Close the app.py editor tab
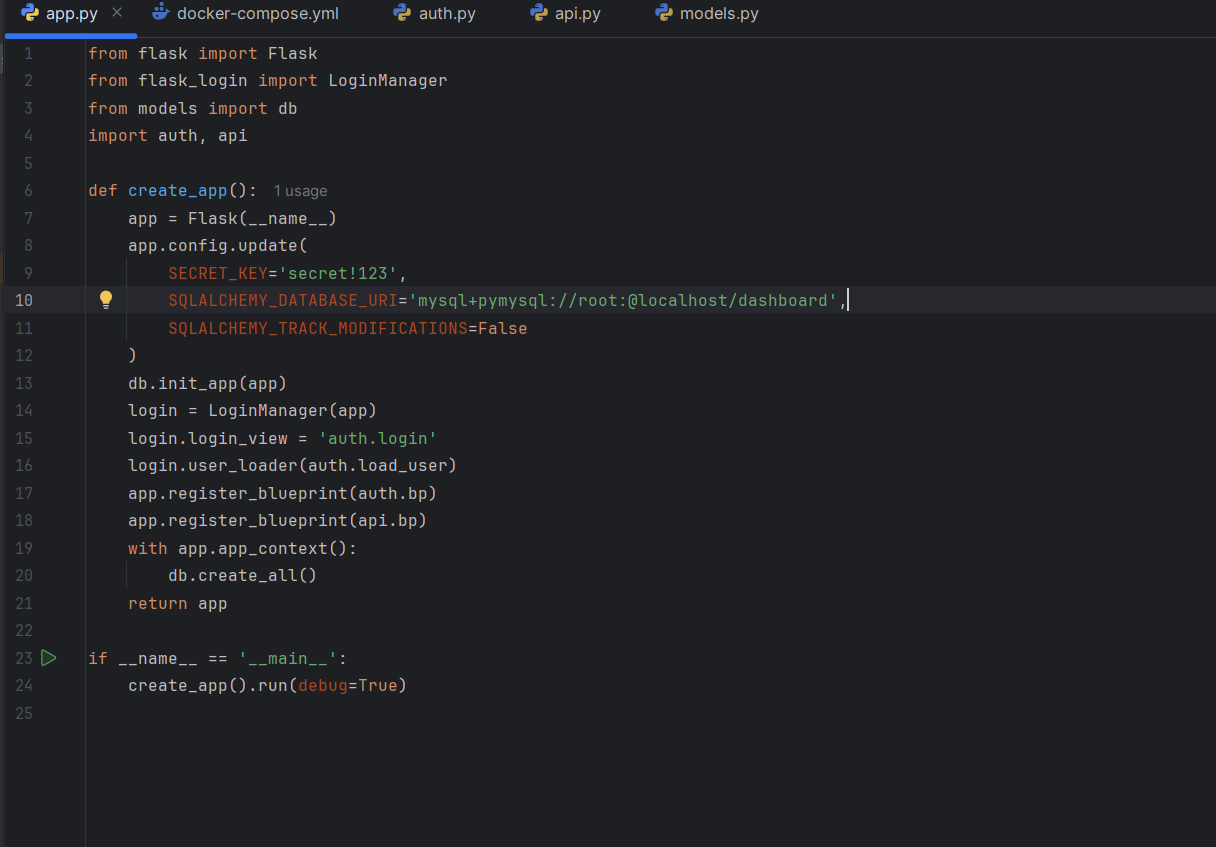The width and height of the screenshot is (1216, 847). click(117, 13)
